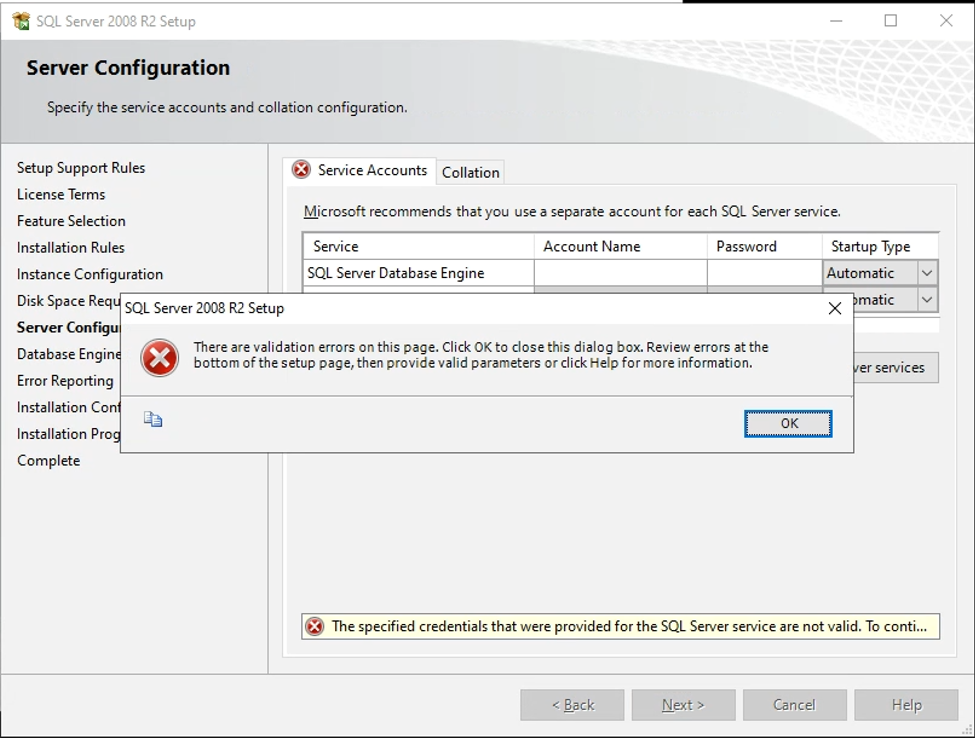Click the Password field for Database Engine
Screen dimensions: 975x738
764,273
